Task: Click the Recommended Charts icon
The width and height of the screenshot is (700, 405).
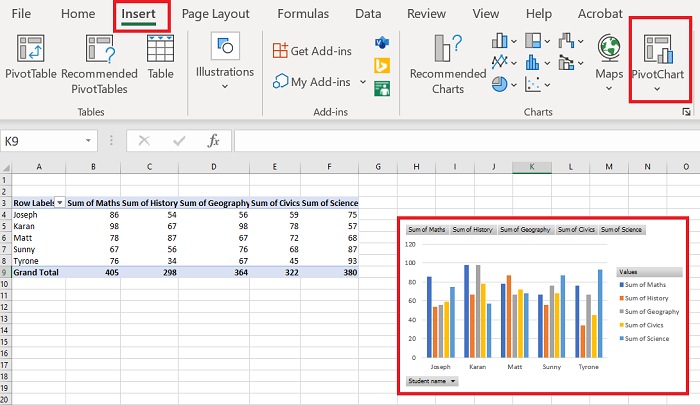Action: point(447,50)
